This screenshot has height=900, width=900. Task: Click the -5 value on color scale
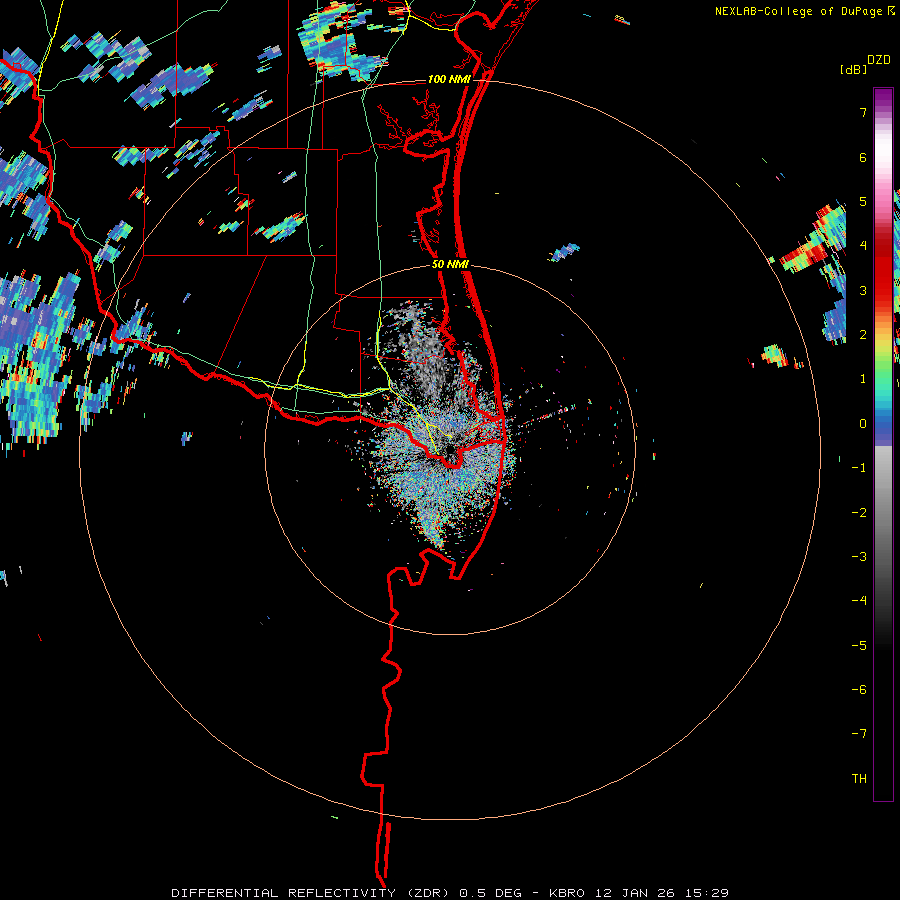[859, 646]
